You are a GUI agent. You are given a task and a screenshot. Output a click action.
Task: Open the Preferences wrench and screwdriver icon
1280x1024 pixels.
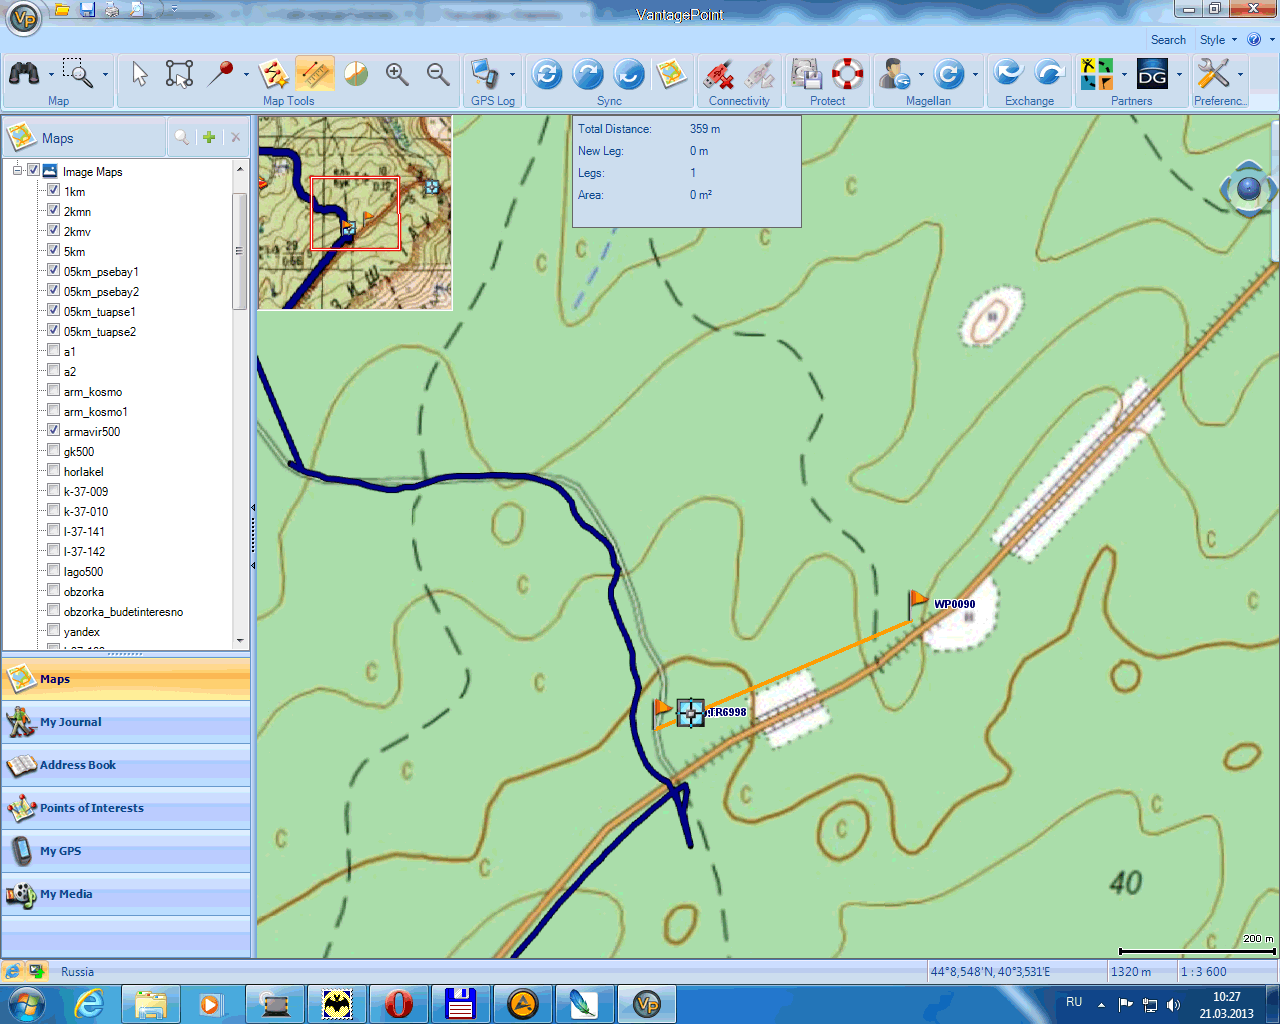[x=1213, y=74]
